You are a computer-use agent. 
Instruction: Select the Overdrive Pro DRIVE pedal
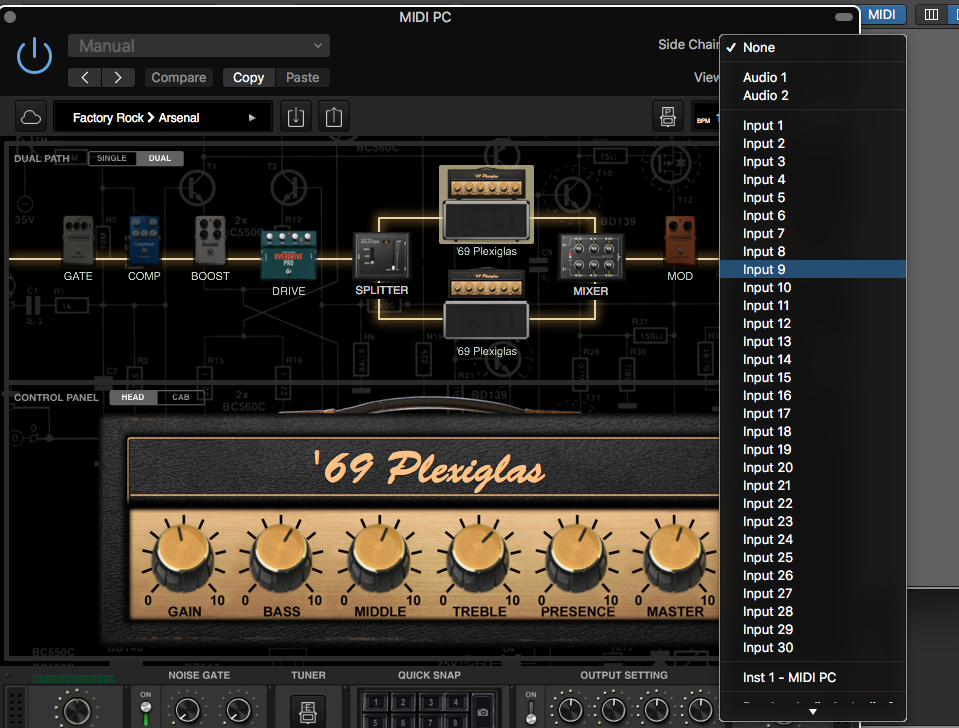click(x=289, y=256)
